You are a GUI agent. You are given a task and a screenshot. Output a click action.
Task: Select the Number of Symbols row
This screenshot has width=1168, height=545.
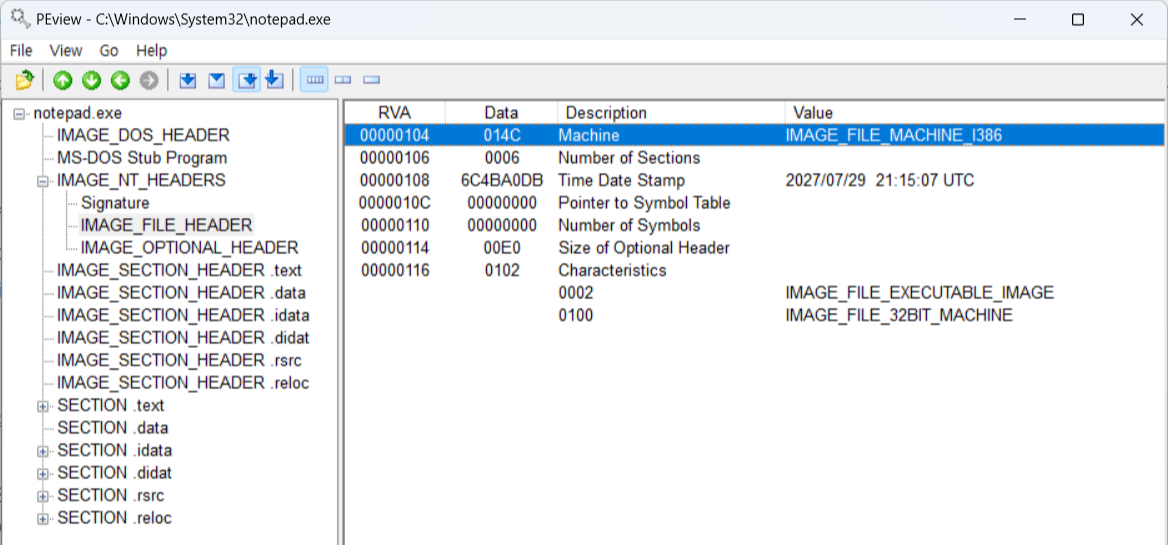(755, 225)
